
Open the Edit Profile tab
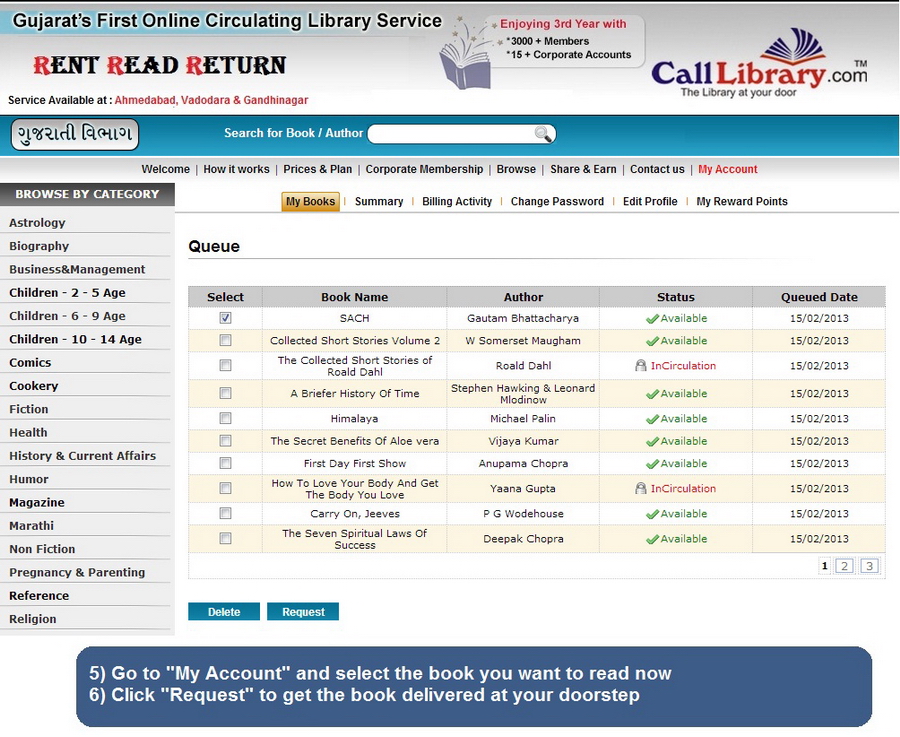pos(650,201)
